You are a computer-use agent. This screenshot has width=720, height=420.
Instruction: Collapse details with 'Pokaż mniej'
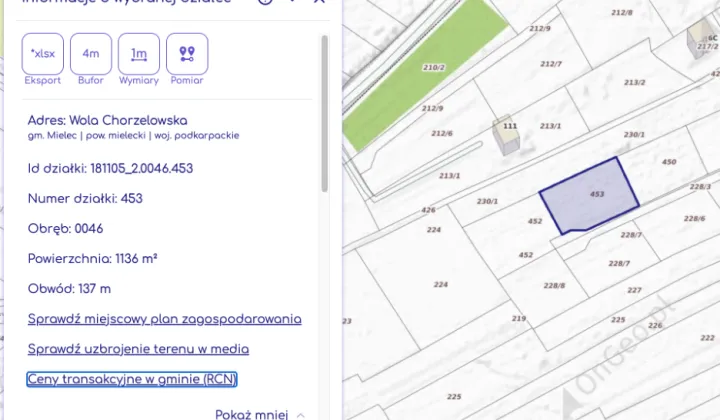(x=260, y=414)
